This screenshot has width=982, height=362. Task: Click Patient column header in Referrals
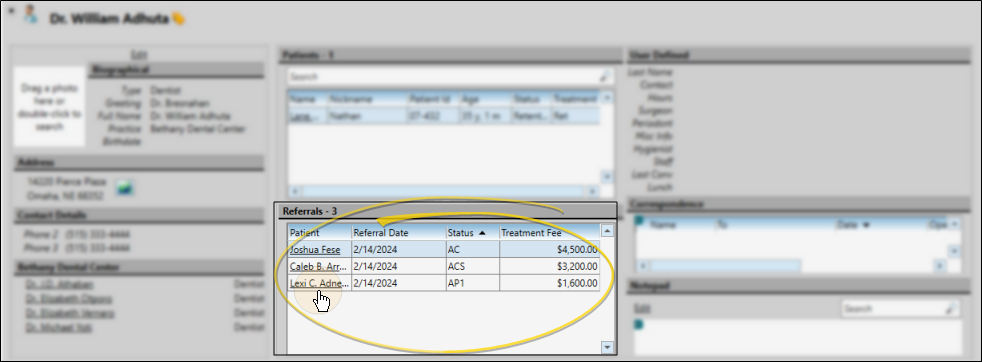[320, 232]
